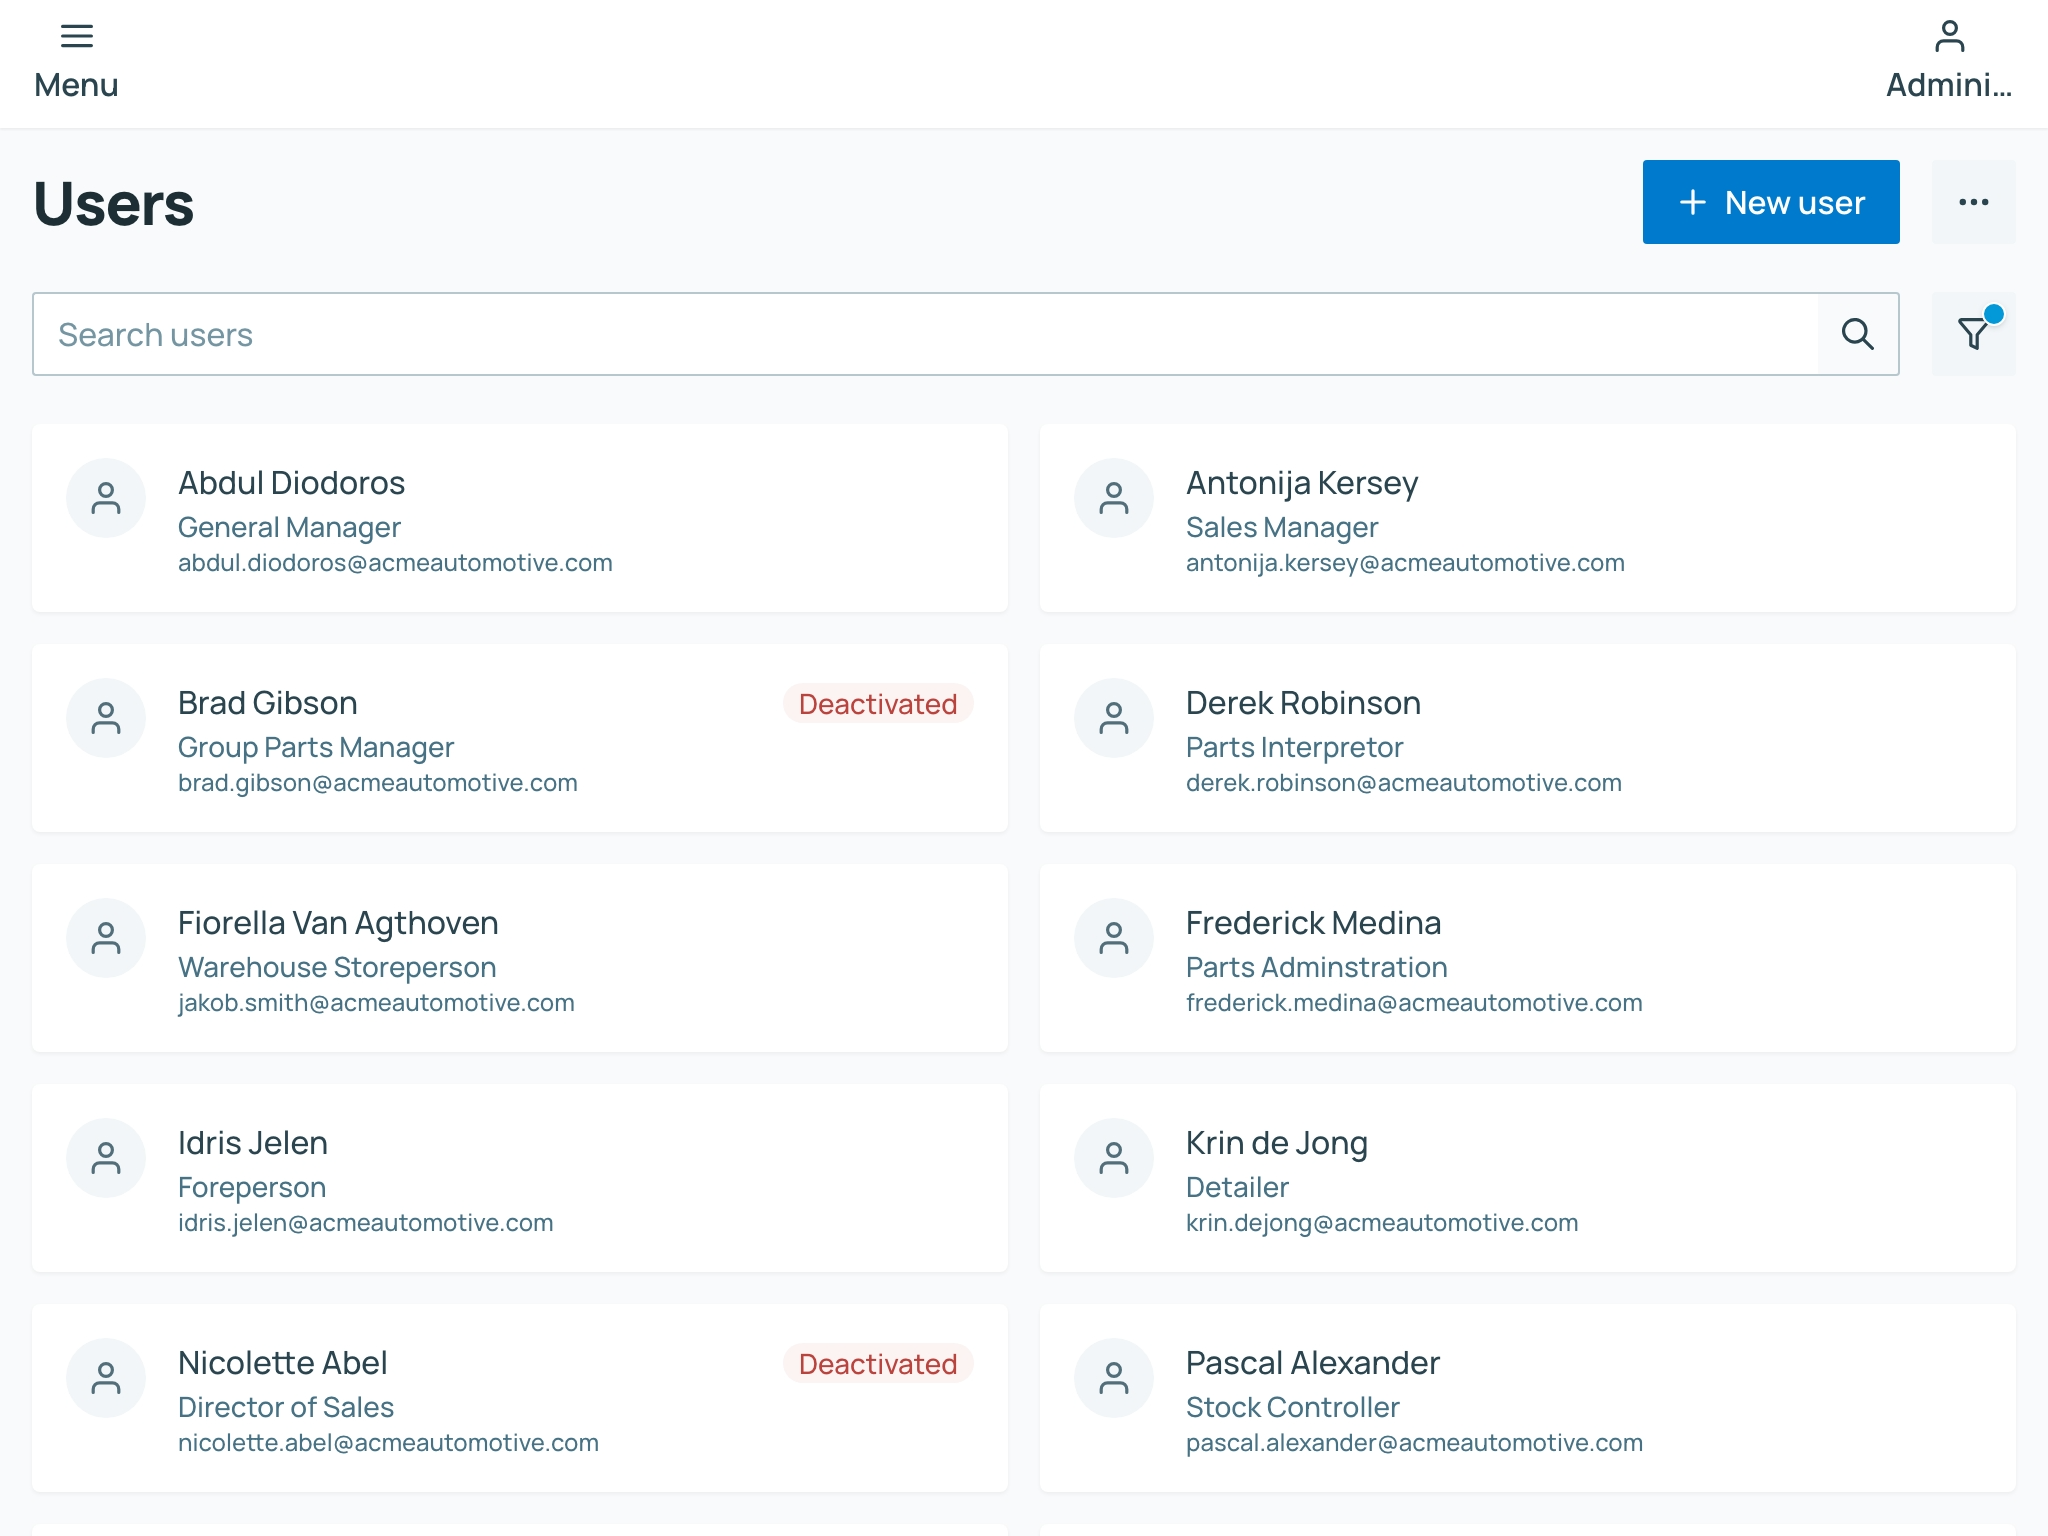Click frederick.medina@acmeautomotive.com email
This screenshot has width=2048, height=1536.
point(1414,1003)
